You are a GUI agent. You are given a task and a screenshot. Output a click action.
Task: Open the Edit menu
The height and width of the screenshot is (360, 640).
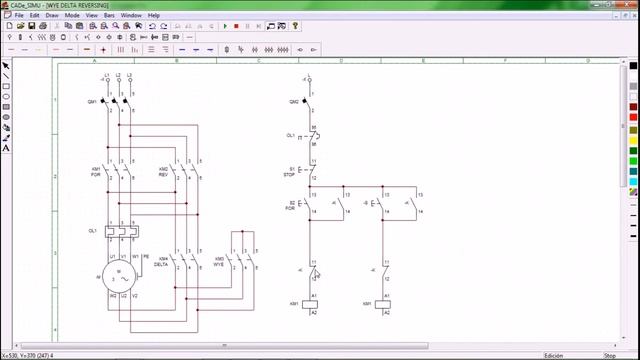pos(34,16)
